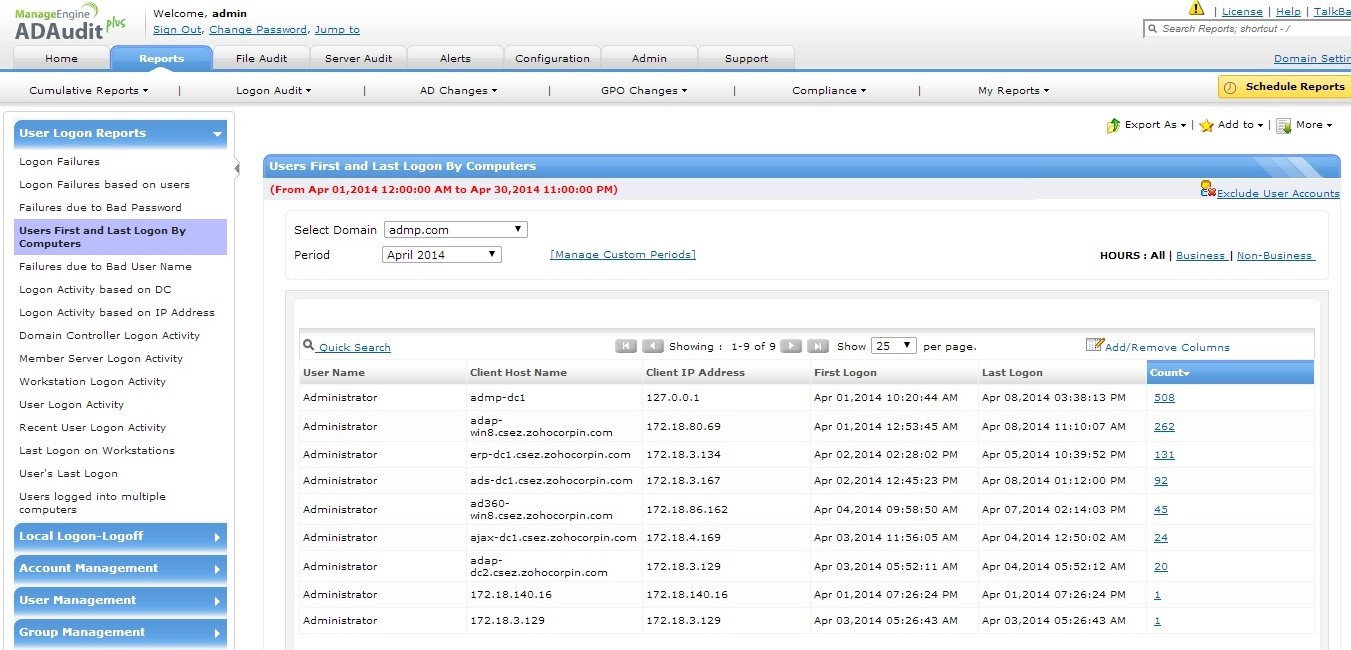This screenshot has width=1351, height=650.
Task: Open the Period dropdown
Action: tap(442, 255)
